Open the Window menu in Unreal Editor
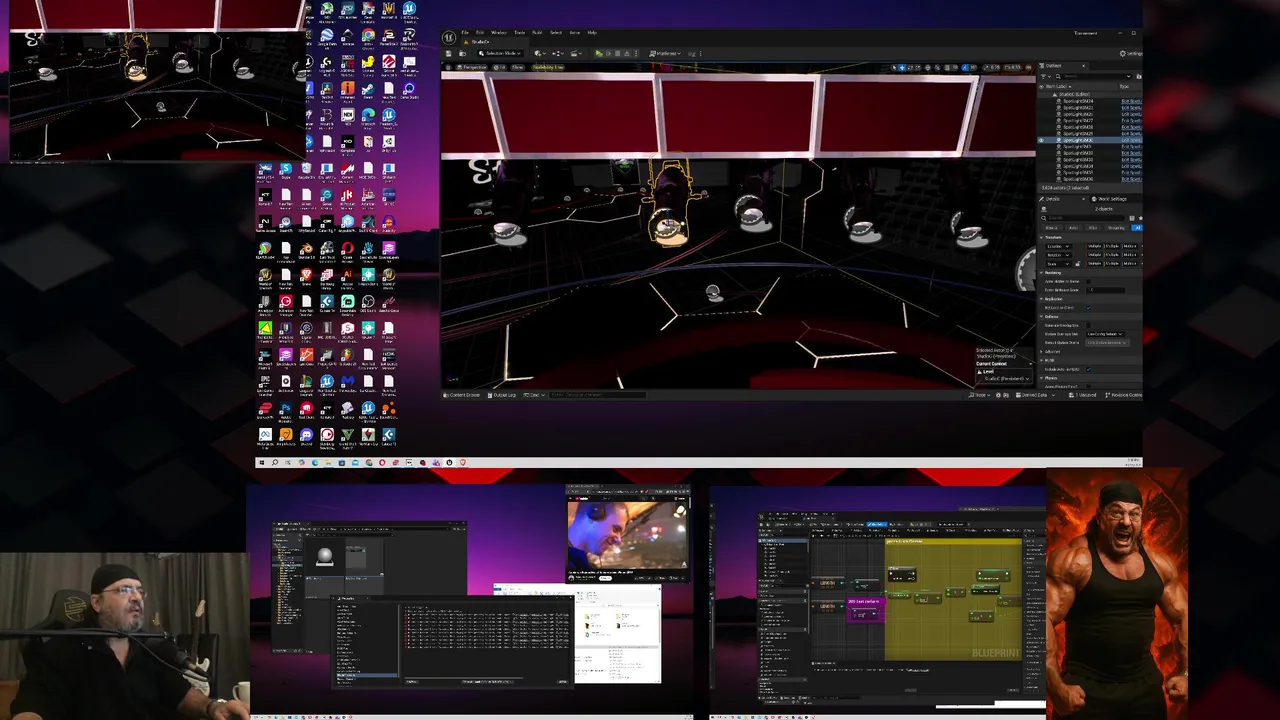Screen dimensions: 1280x720 499,32
